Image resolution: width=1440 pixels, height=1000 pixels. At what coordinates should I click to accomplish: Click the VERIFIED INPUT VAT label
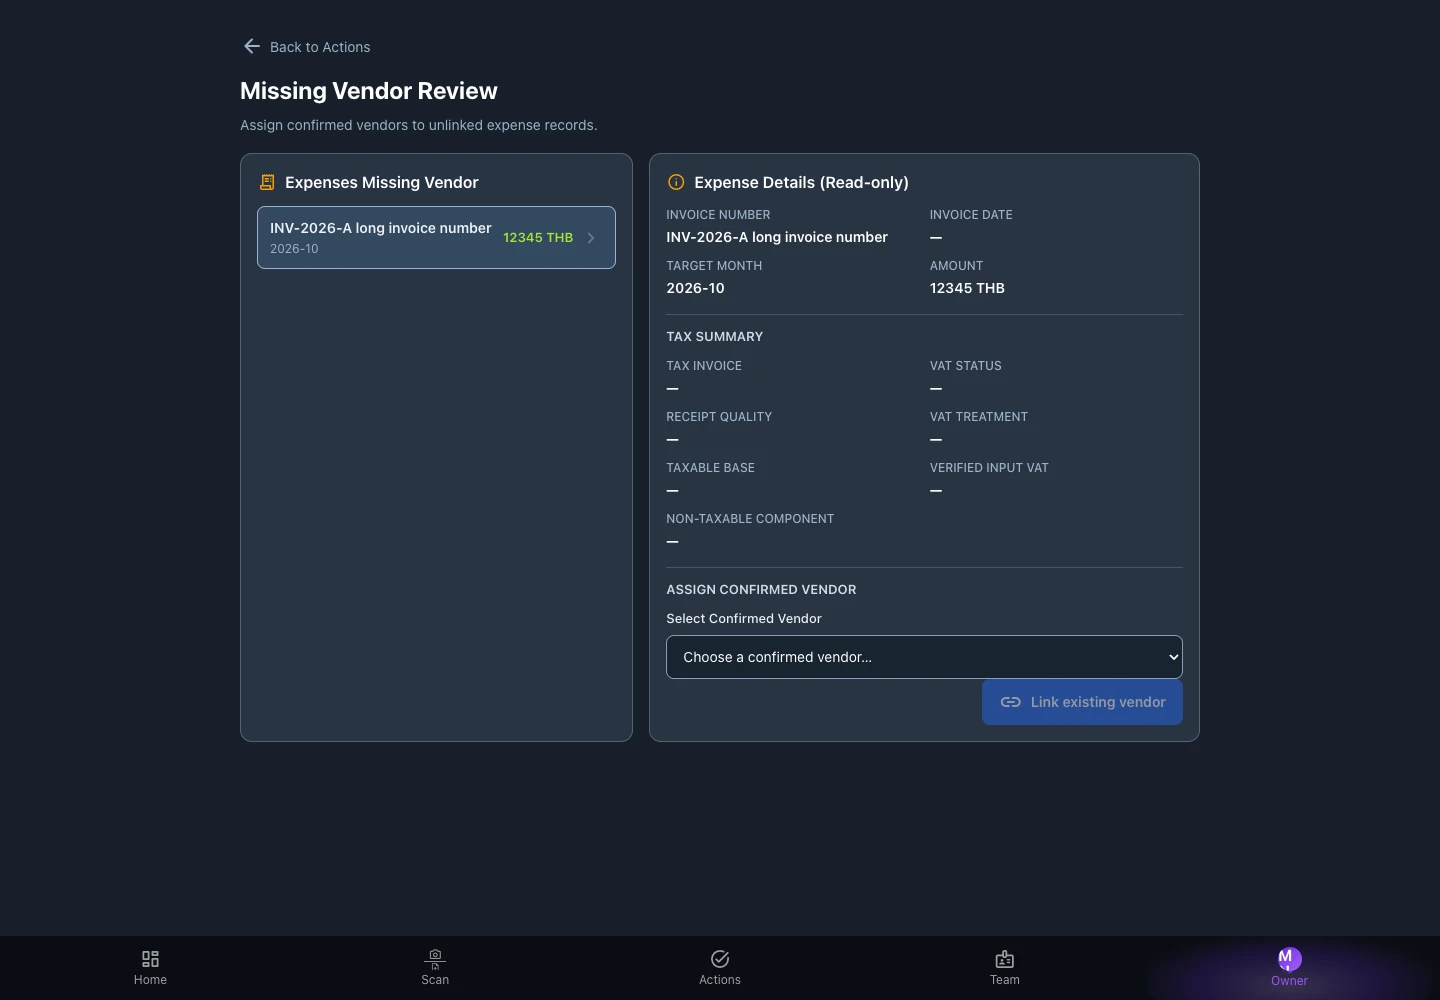pyautogui.click(x=989, y=468)
